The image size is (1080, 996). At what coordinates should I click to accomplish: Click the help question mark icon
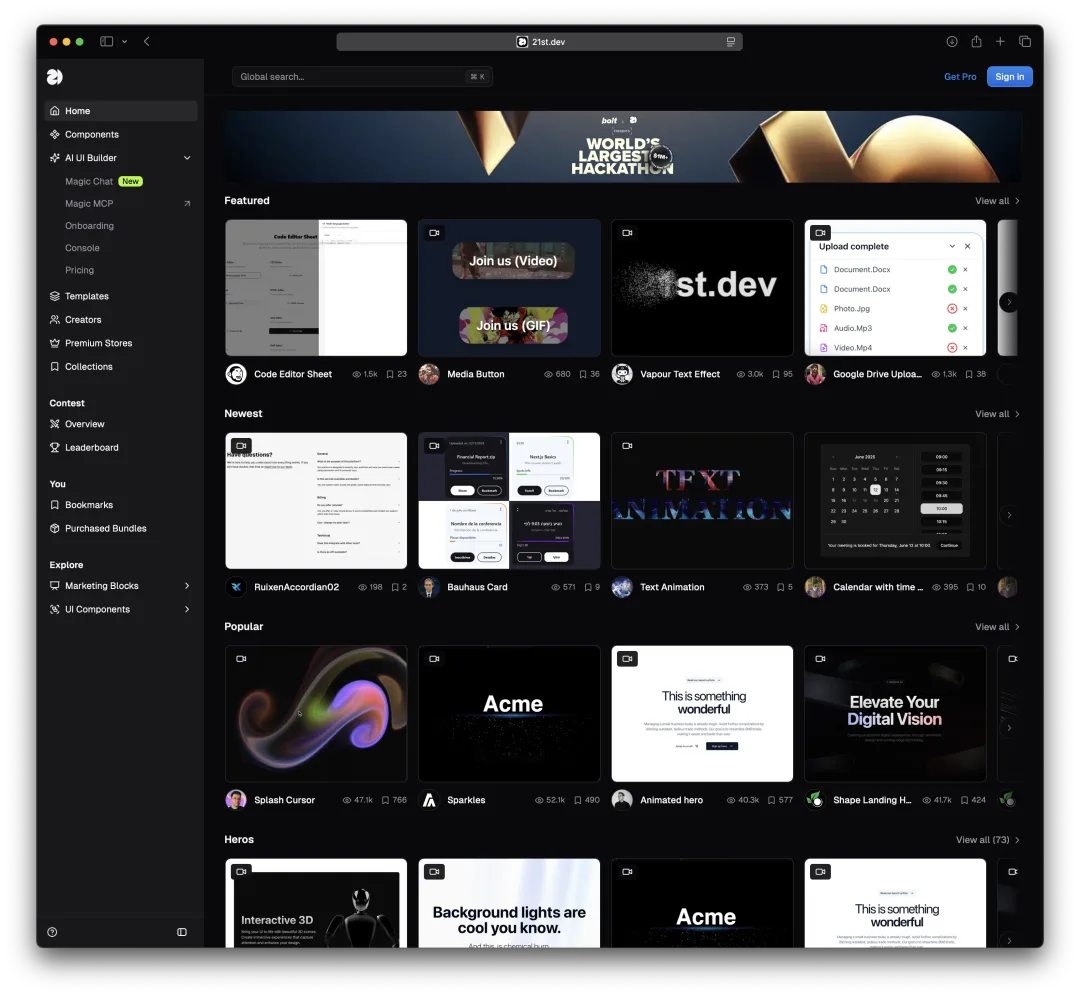(52, 932)
